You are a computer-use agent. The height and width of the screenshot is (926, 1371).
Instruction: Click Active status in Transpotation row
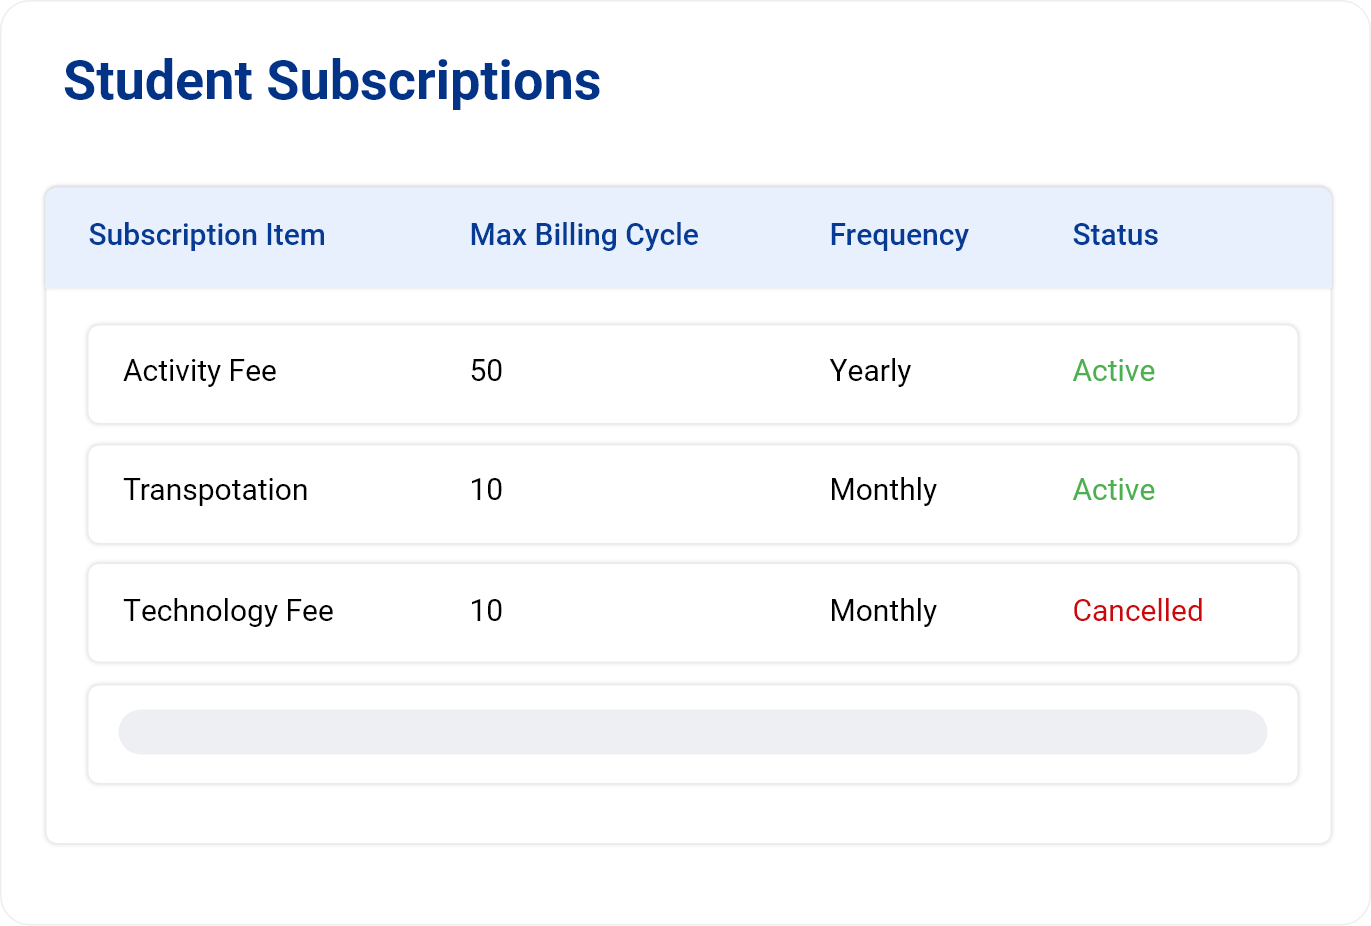click(x=1114, y=490)
